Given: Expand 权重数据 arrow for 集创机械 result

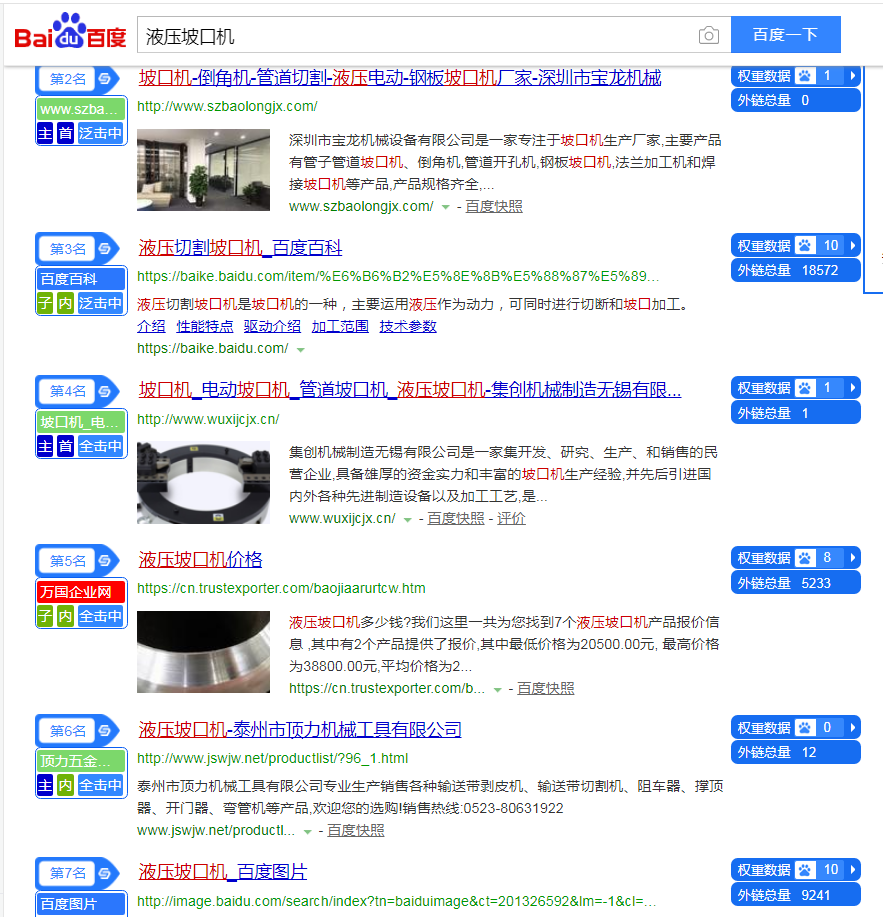Looking at the screenshot, I should pos(853,388).
